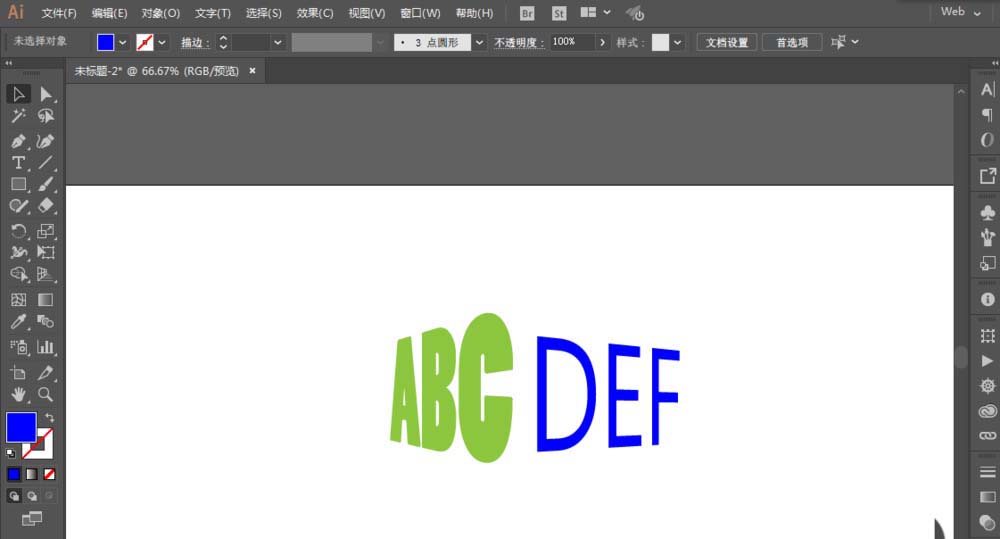Select the Mesh tool
Image resolution: width=1000 pixels, height=539 pixels.
[18, 300]
